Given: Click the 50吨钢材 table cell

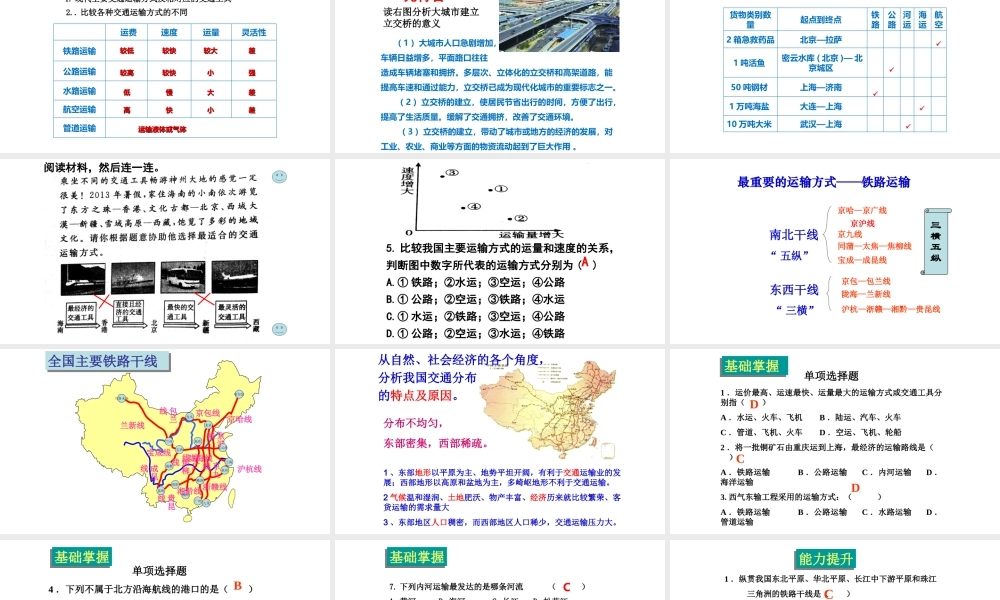Looking at the screenshot, I should (x=750, y=87).
